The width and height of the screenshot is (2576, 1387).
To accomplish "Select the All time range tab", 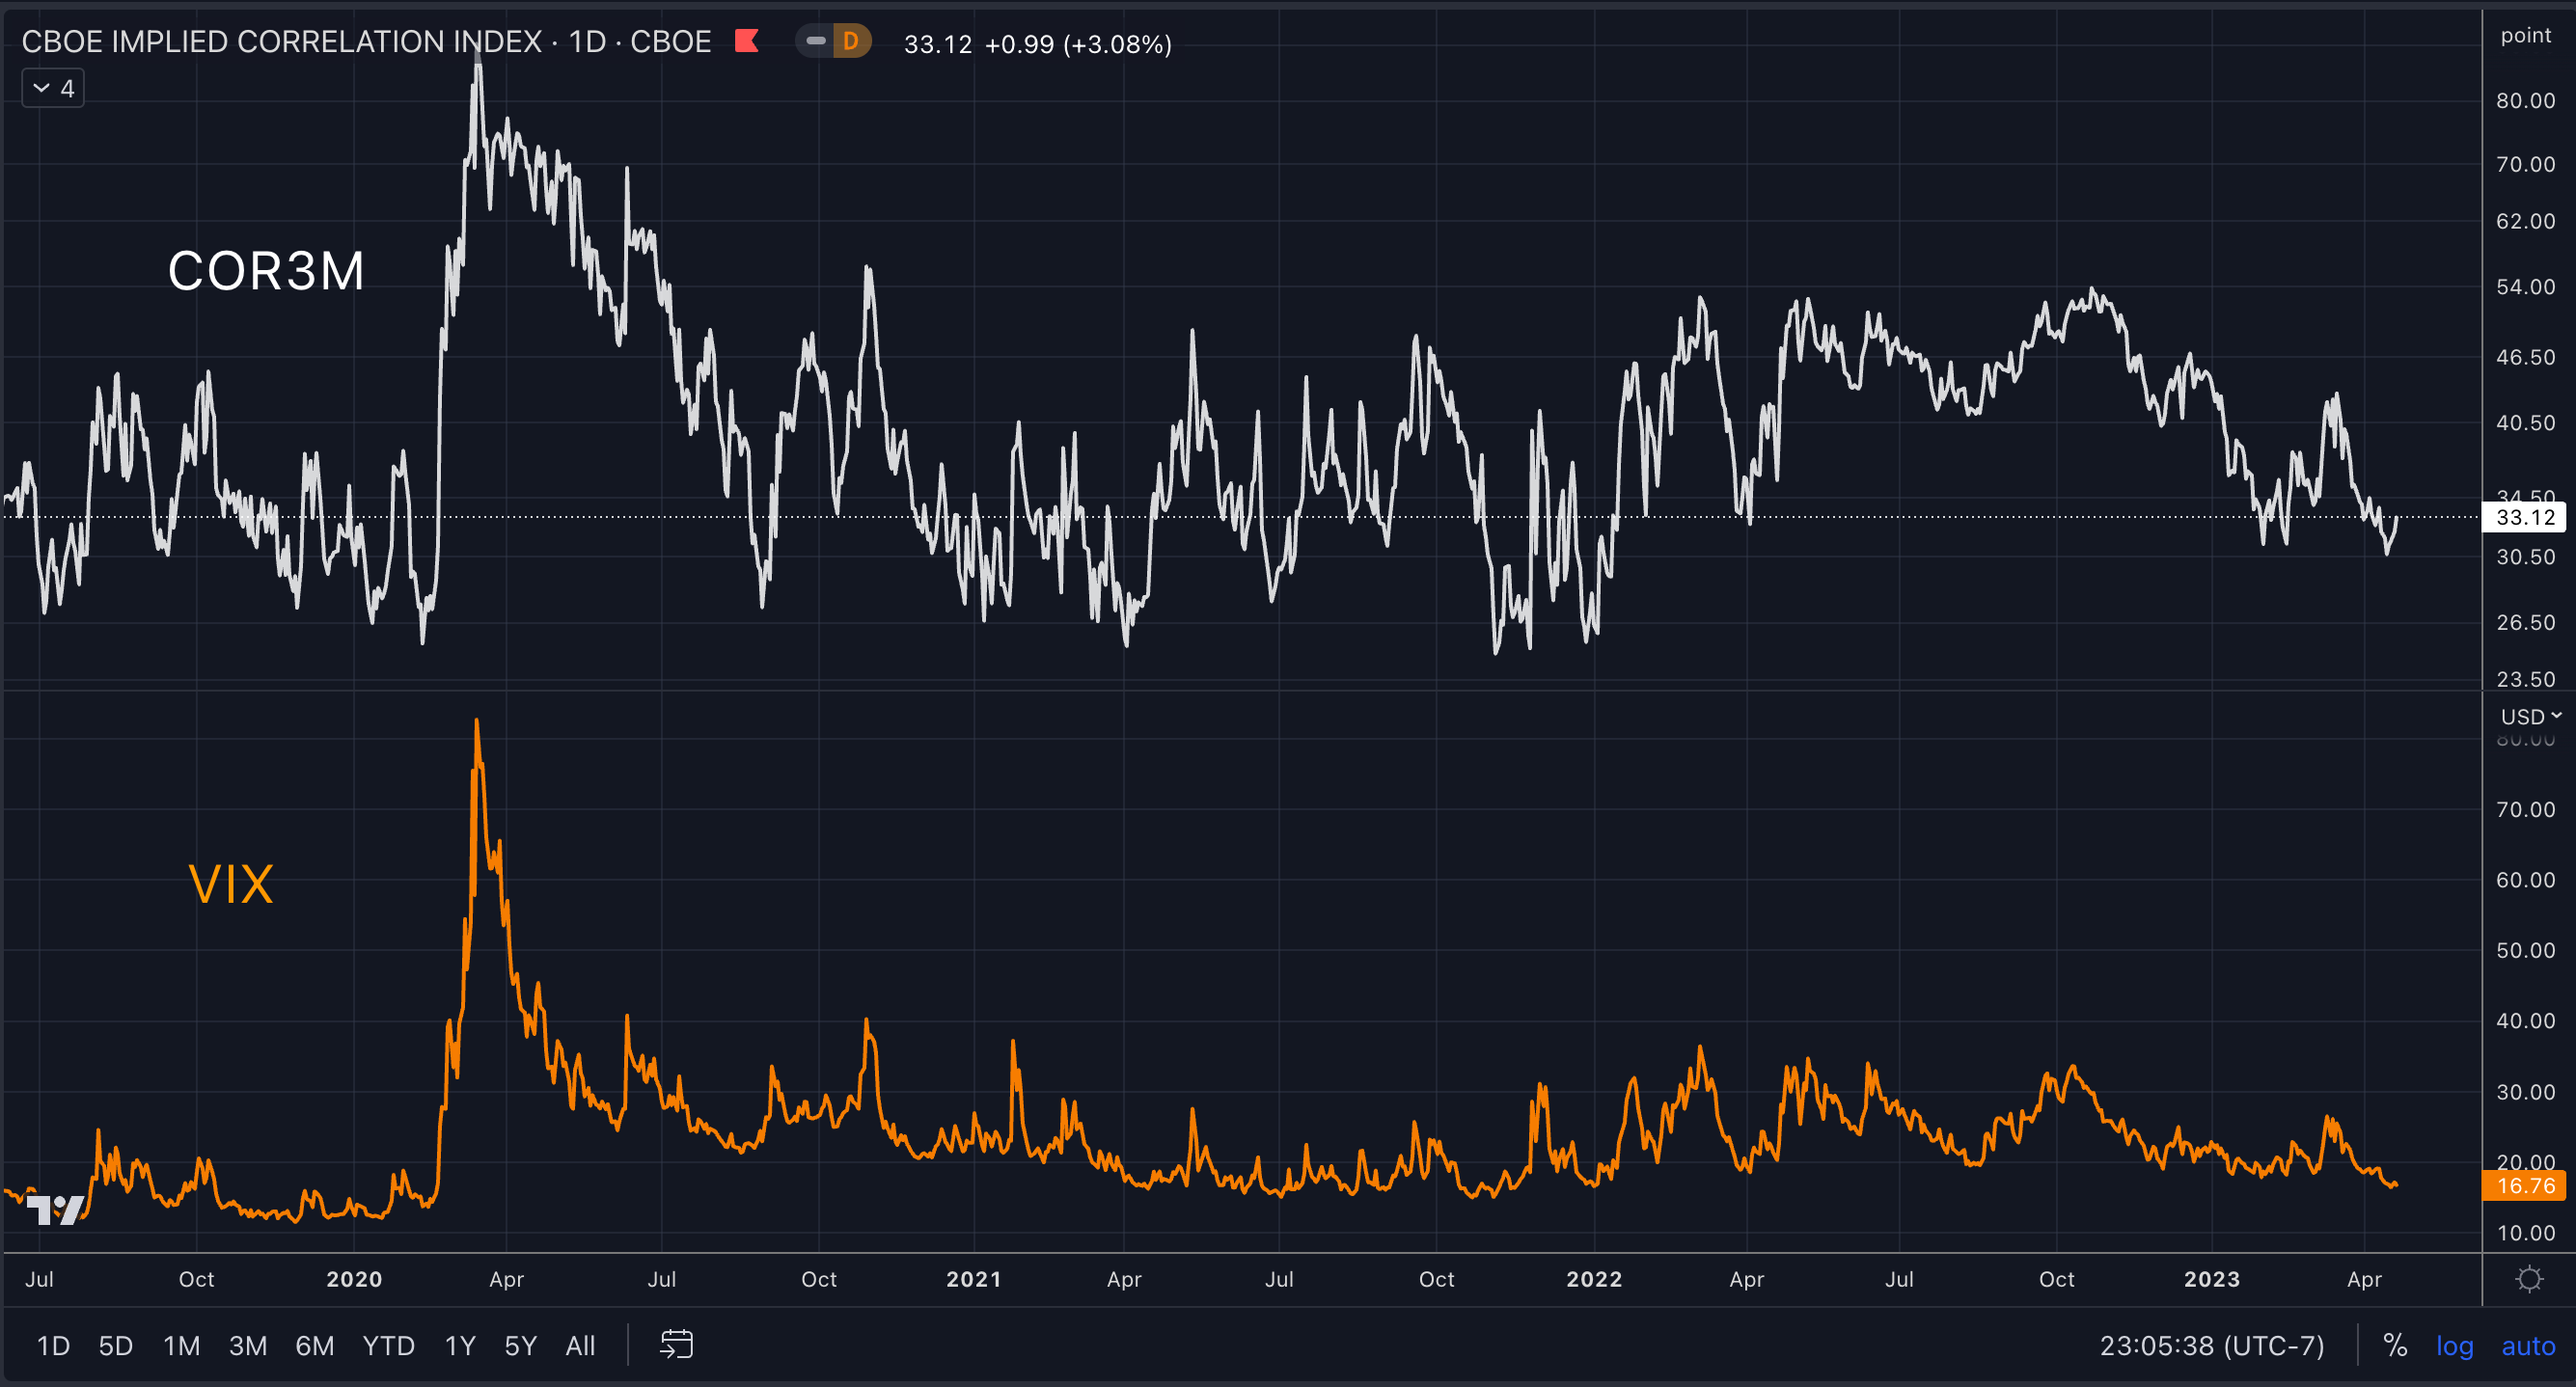I will (x=581, y=1345).
